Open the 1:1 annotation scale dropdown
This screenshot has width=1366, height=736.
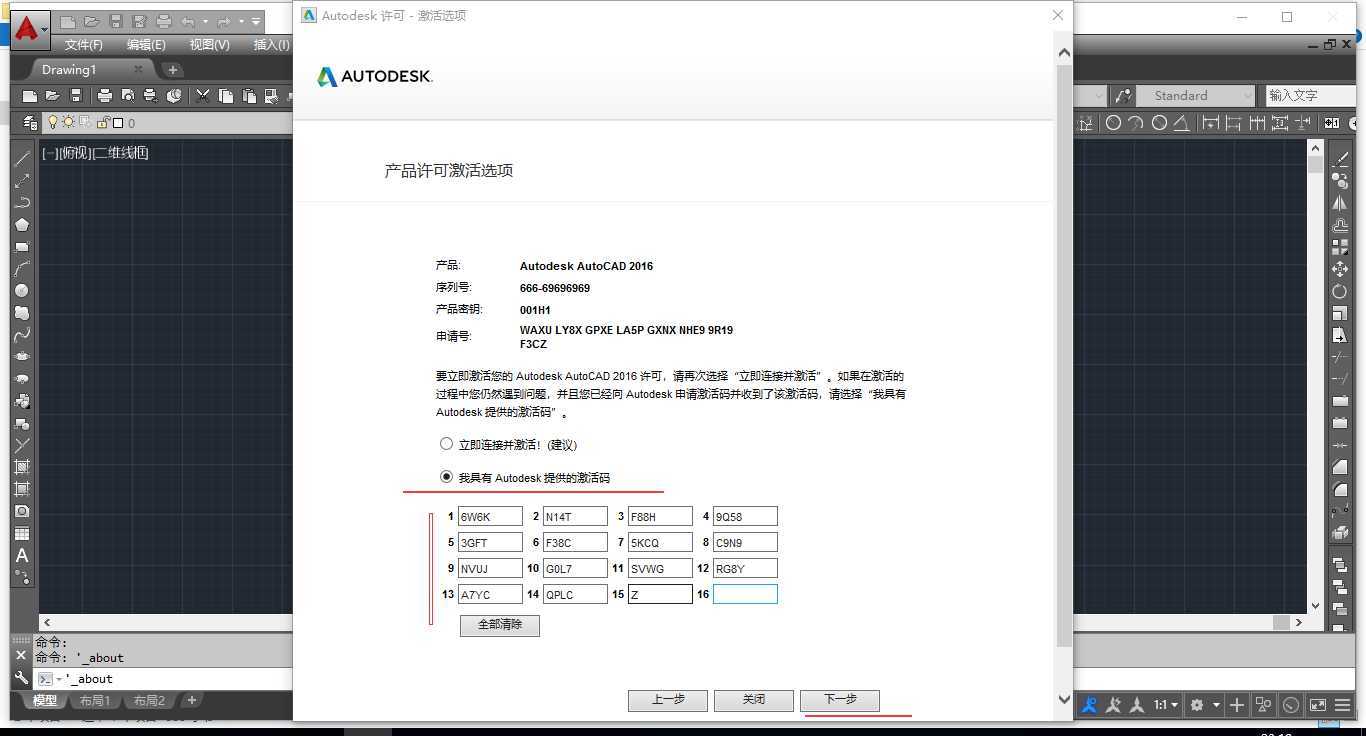tap(1166, 705)
